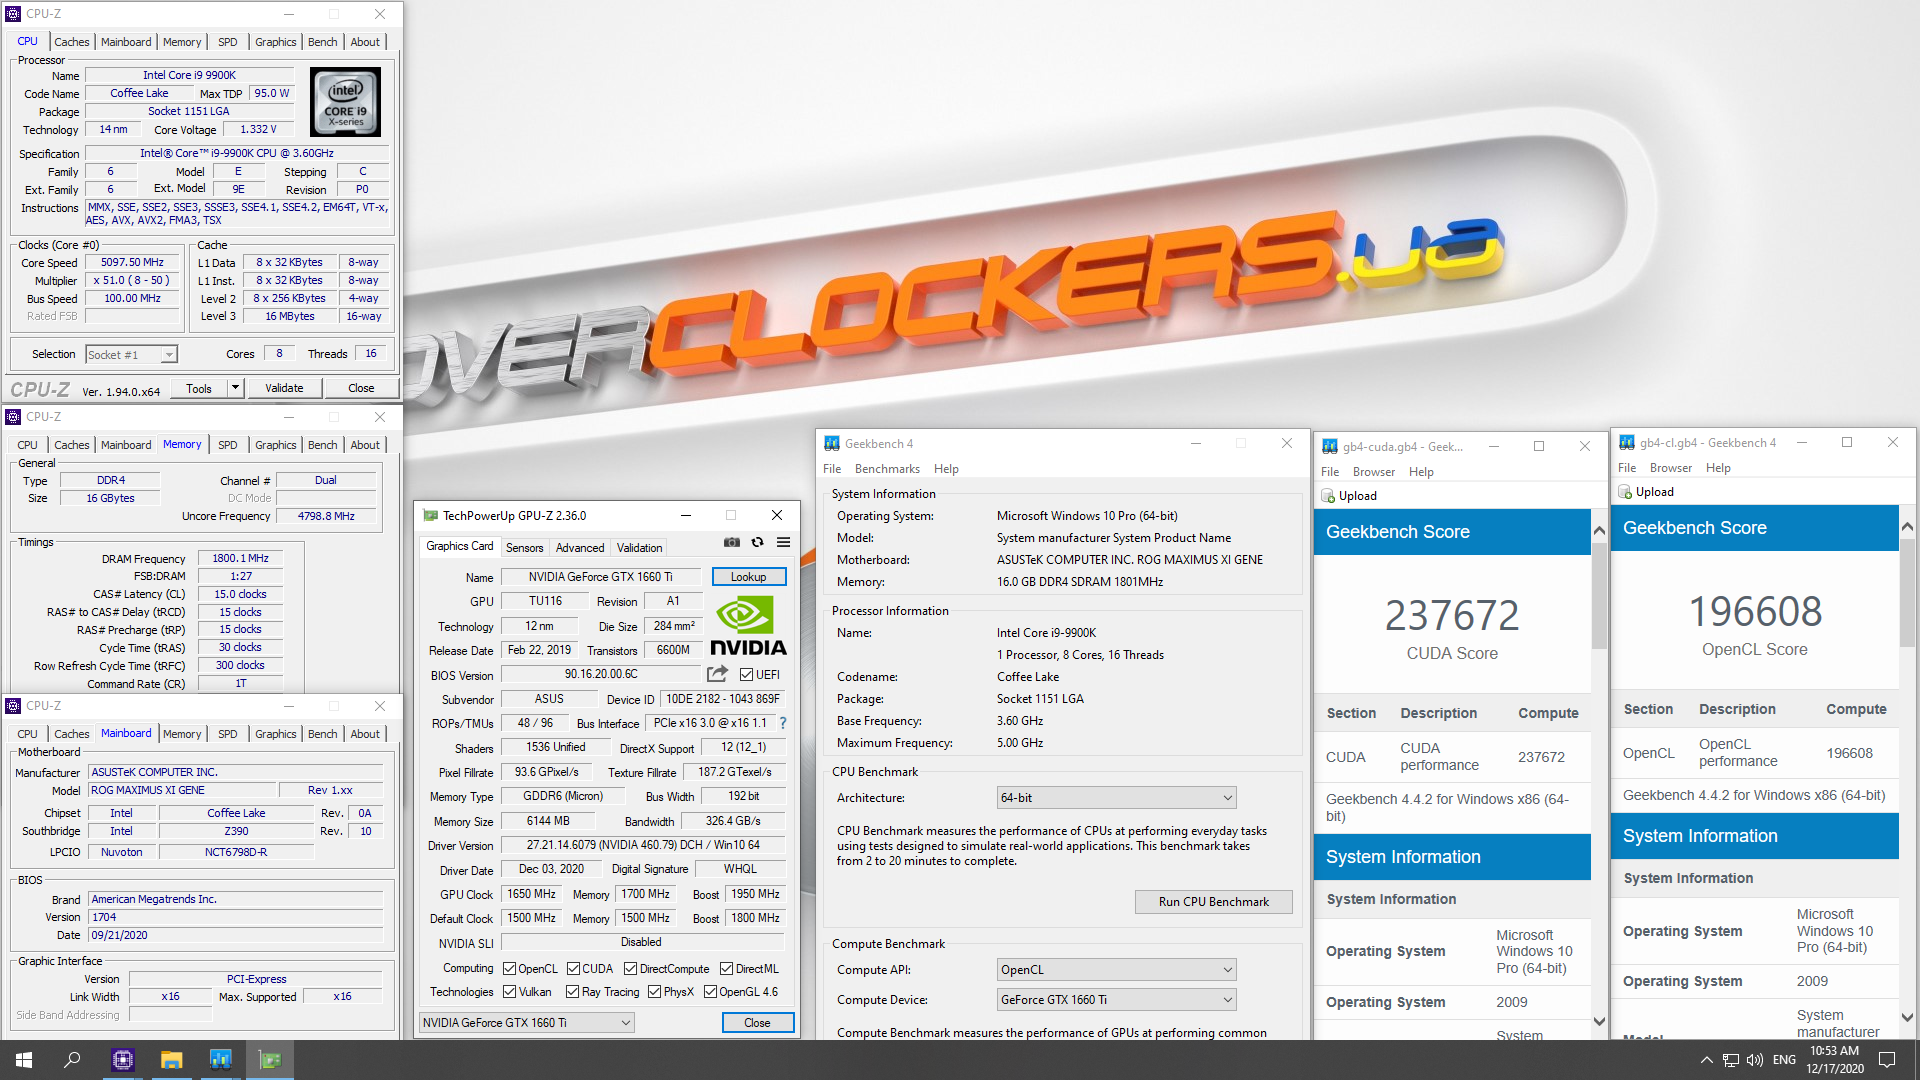Switch to Advanced tab in GPU-Z

click(x=580, y=548)
